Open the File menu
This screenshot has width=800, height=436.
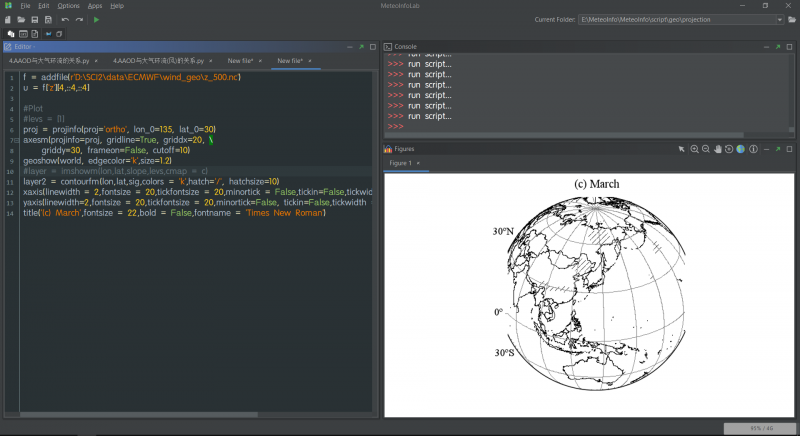click(25, 6)
